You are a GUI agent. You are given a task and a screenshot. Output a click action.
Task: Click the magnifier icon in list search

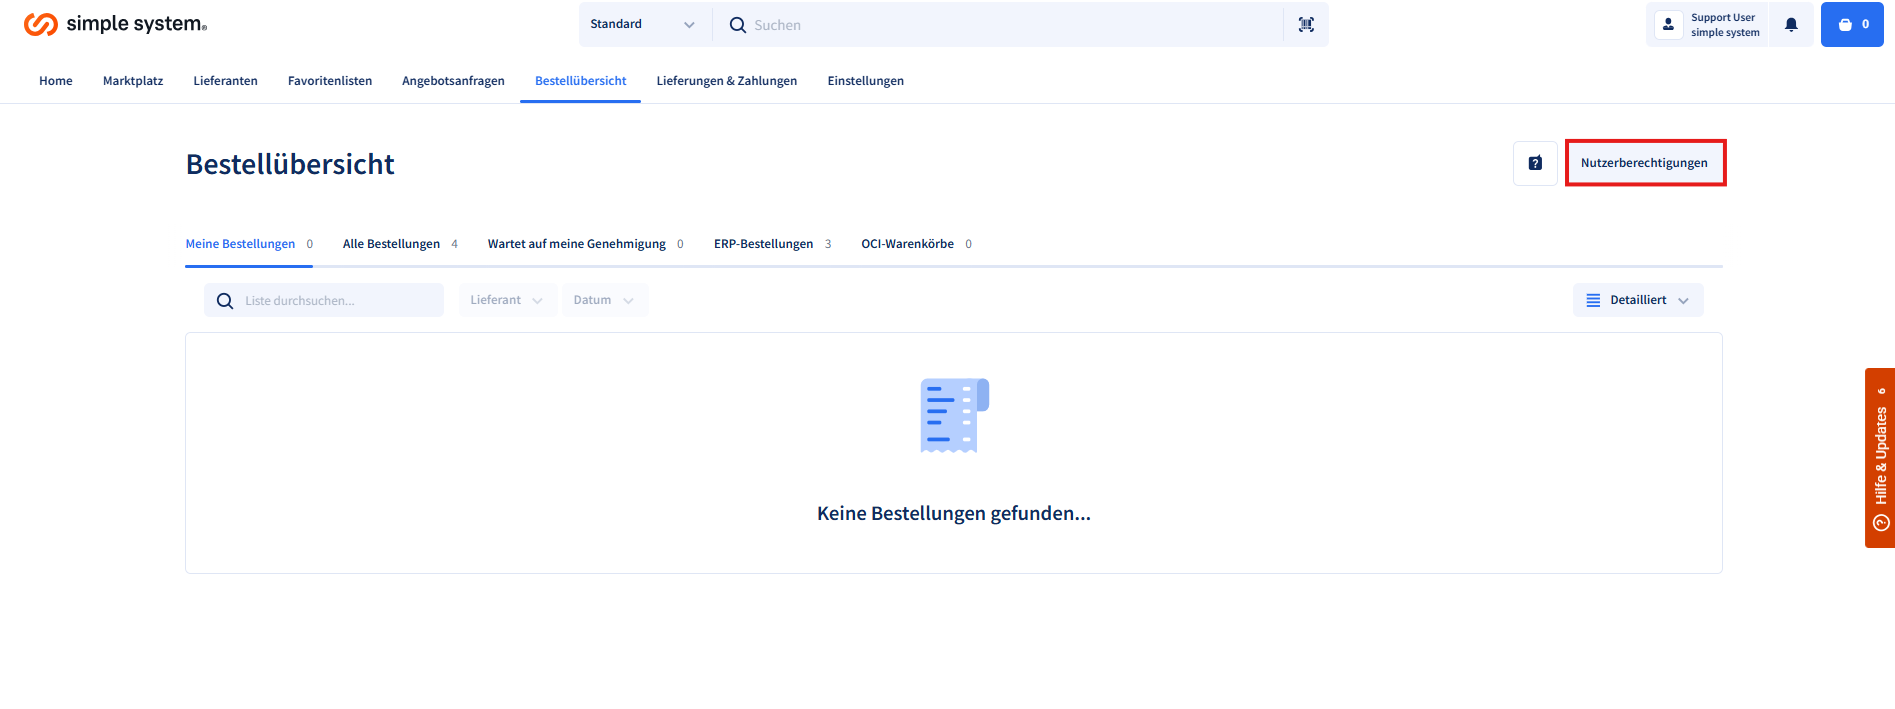coord(225,301)
